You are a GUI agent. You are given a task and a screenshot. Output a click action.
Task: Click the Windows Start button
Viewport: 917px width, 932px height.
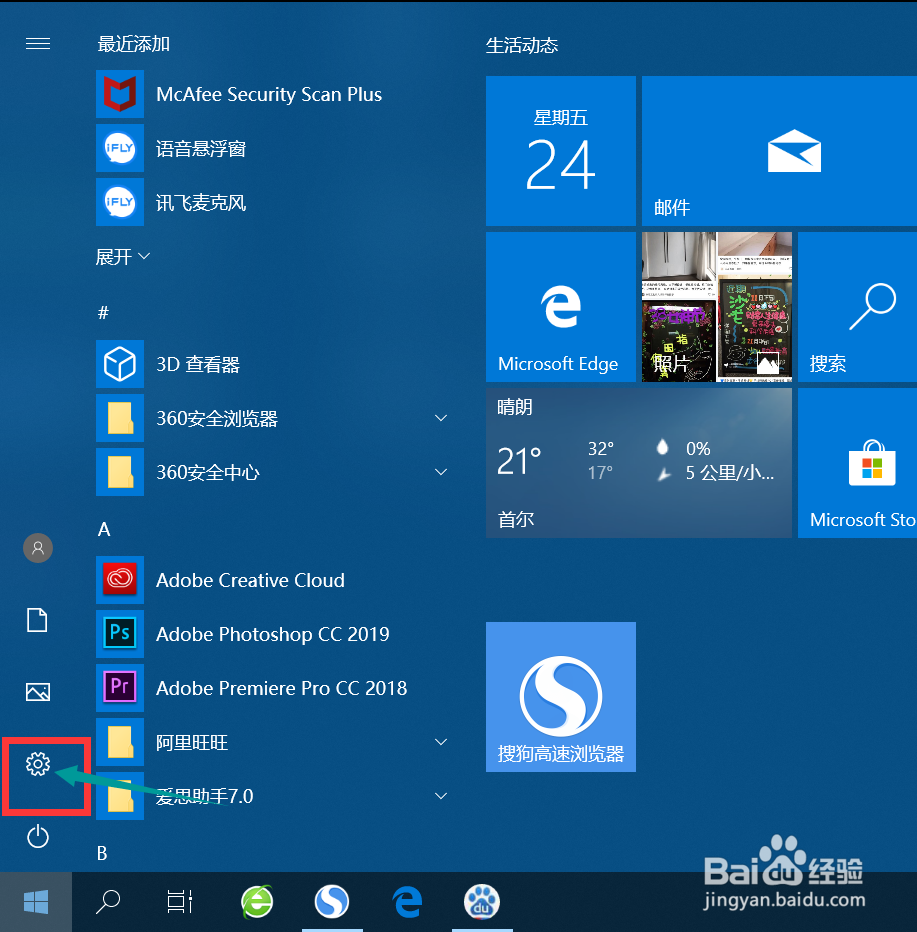(x=36, y=902)
